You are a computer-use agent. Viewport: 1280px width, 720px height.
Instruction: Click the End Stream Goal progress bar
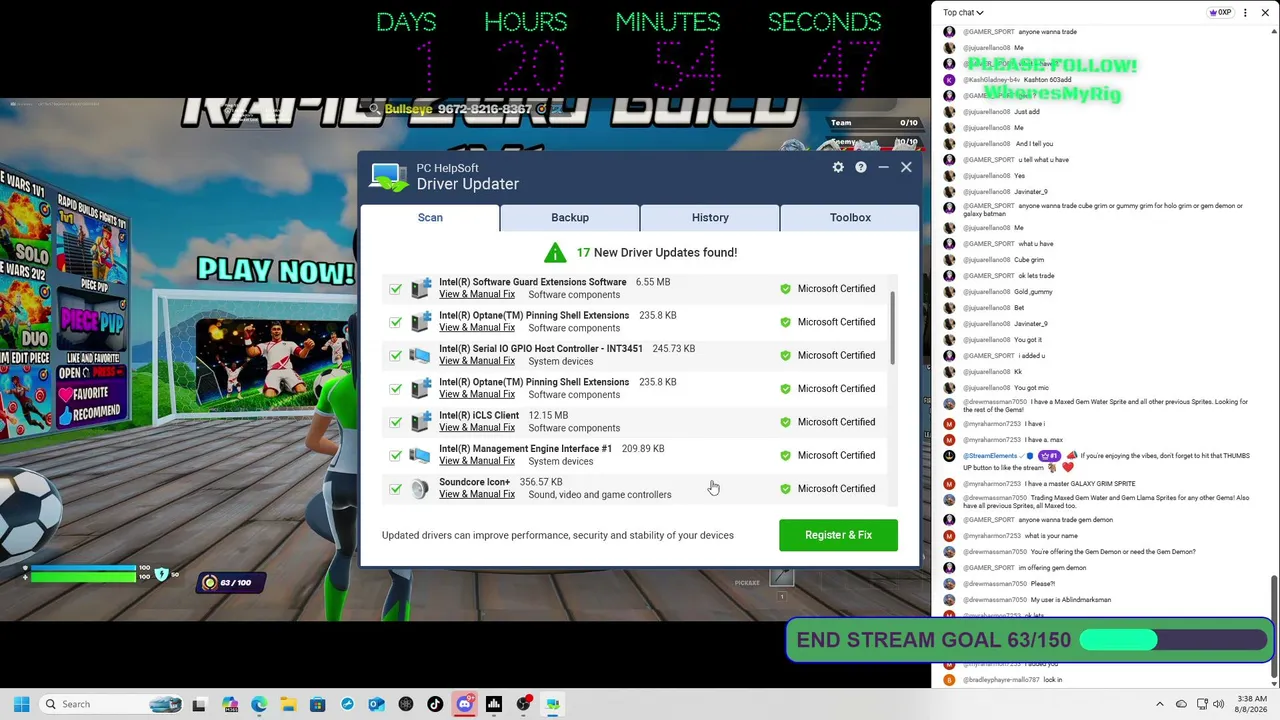(1172, 640)
